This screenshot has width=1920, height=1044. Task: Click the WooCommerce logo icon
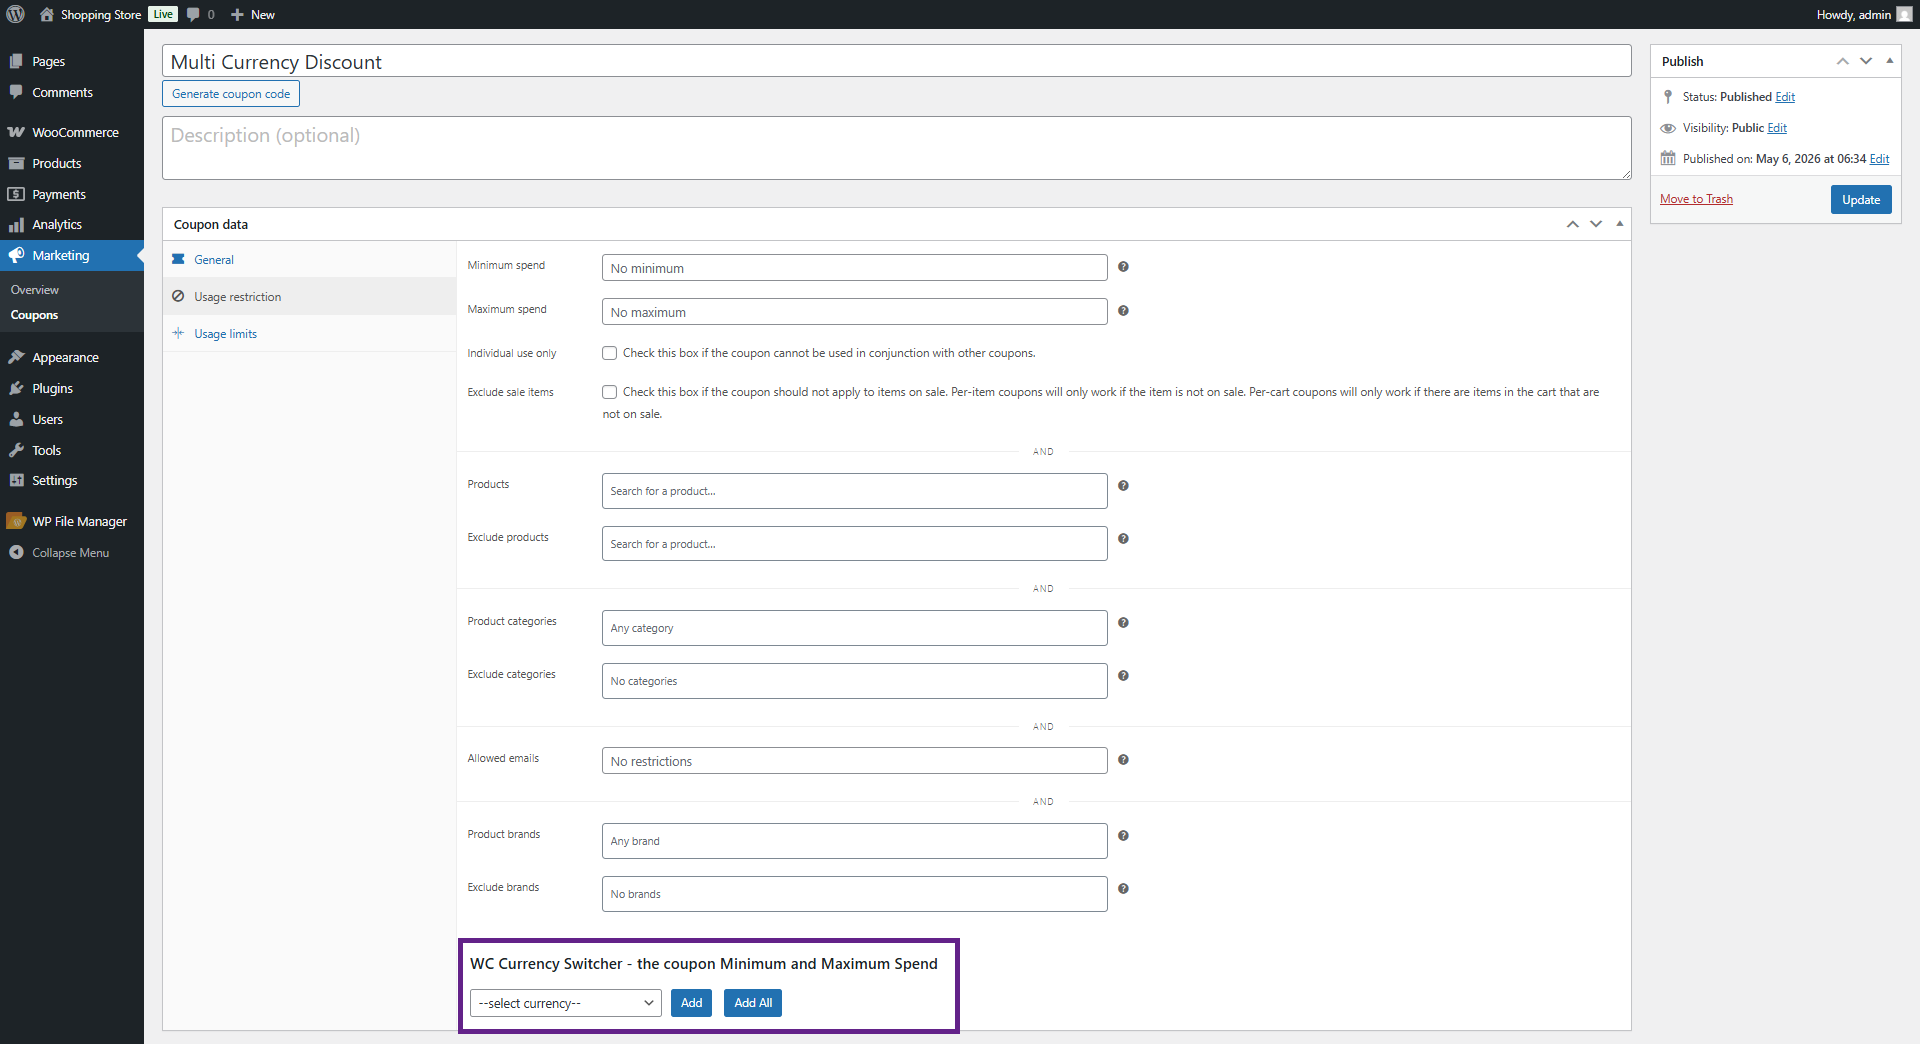pos(16,132)
